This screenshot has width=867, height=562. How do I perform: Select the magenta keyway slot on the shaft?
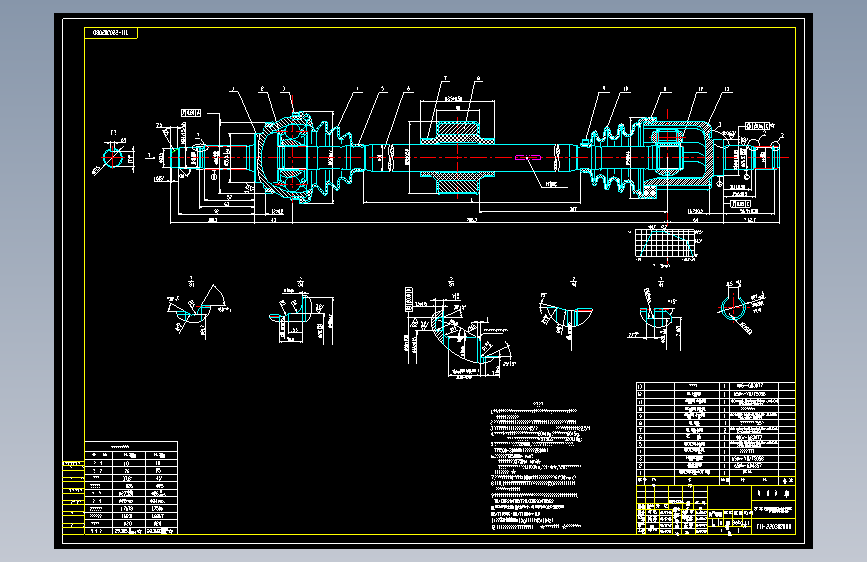coord(528,158)
